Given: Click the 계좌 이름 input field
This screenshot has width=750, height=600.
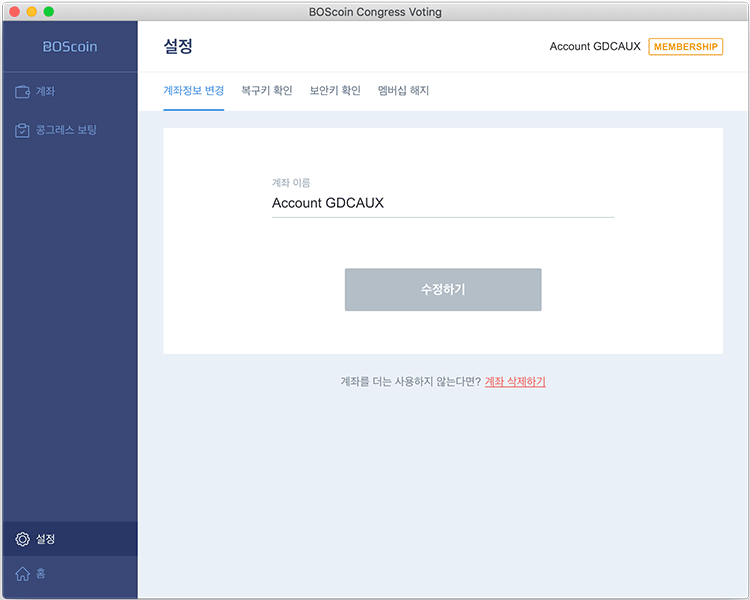Looking at the screenshot, I should tap(443, 203).
